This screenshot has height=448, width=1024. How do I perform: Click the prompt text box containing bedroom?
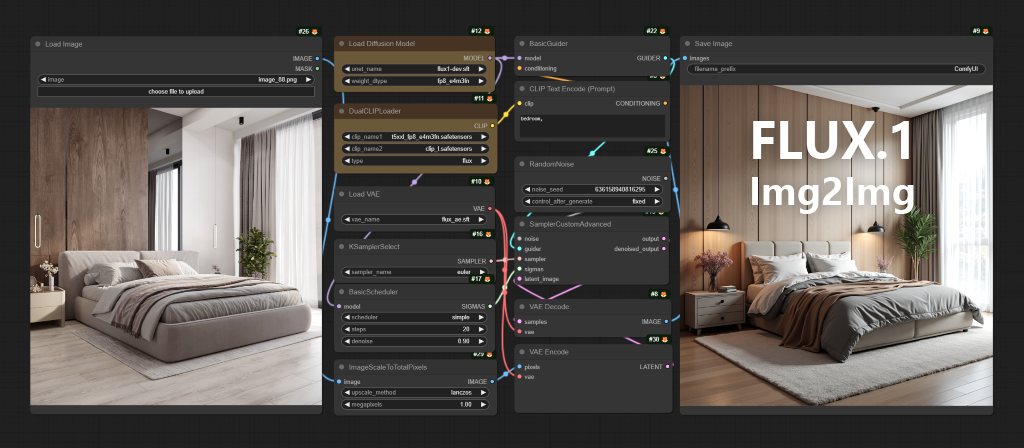tap(592, 126)
